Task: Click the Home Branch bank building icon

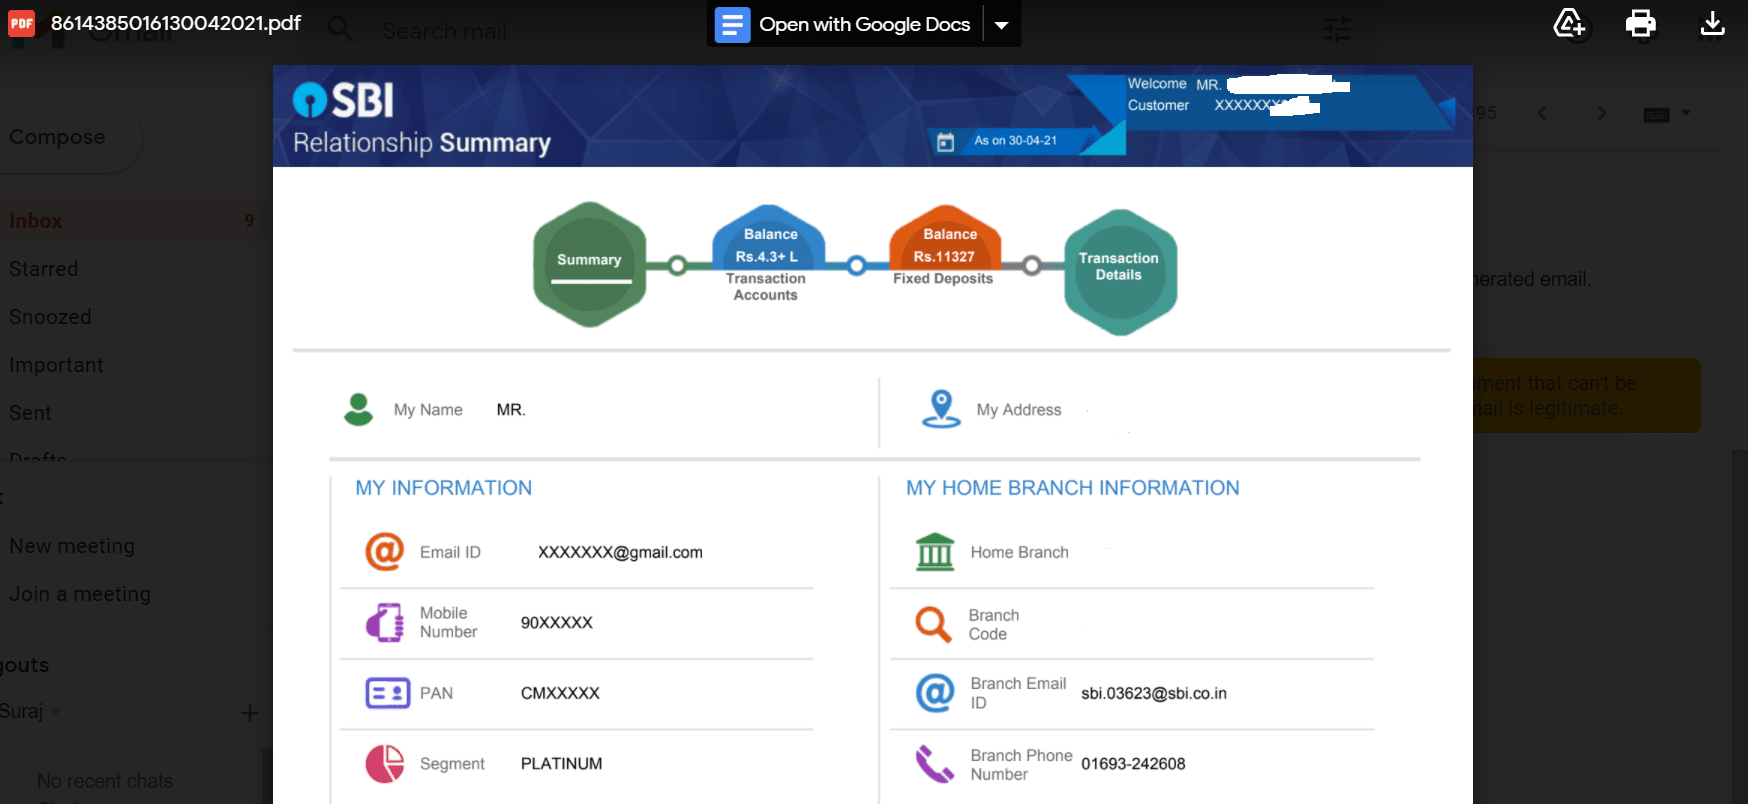Action: click(x=935, y=552)
